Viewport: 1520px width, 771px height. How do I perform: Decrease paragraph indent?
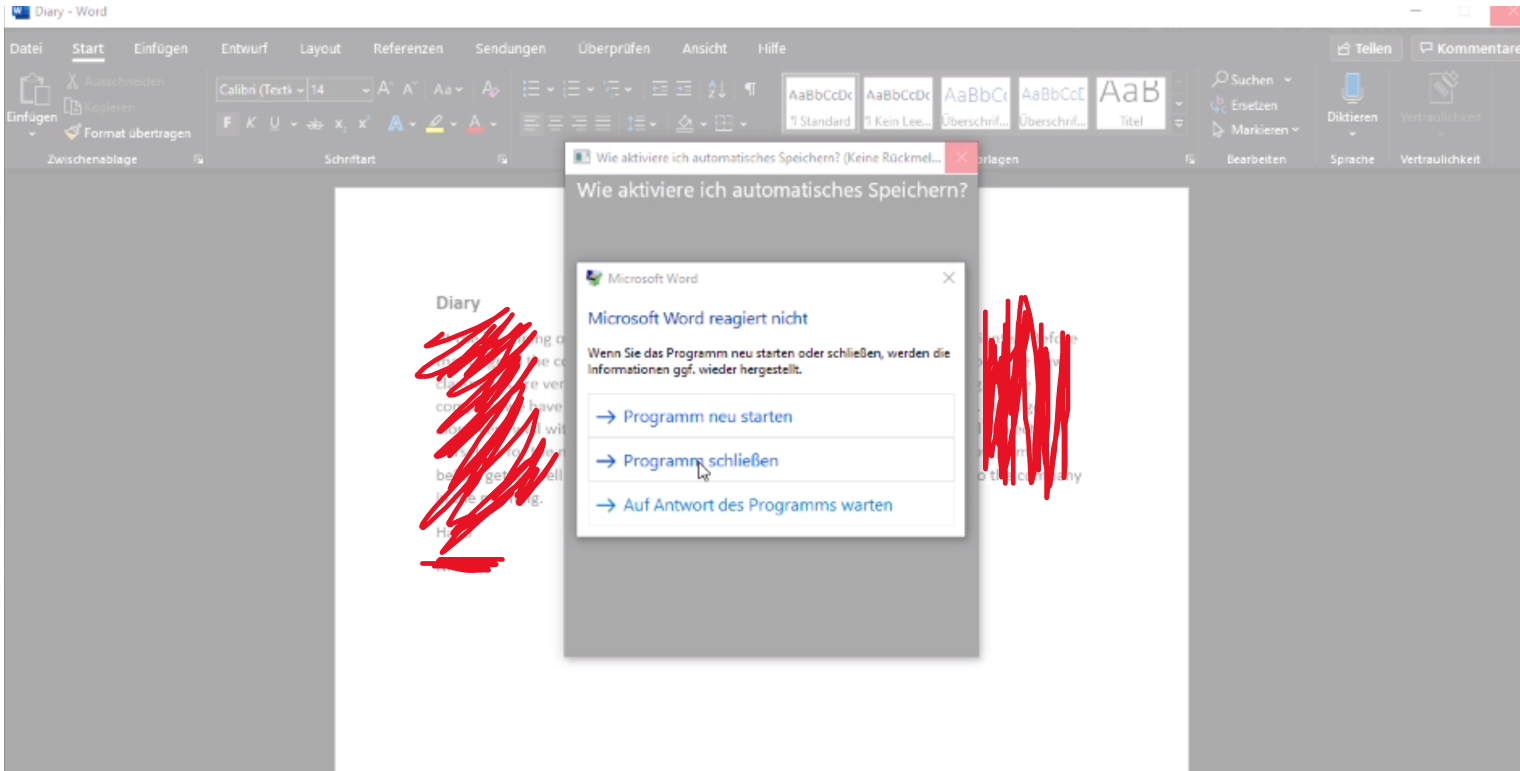(x=660, y=90)
